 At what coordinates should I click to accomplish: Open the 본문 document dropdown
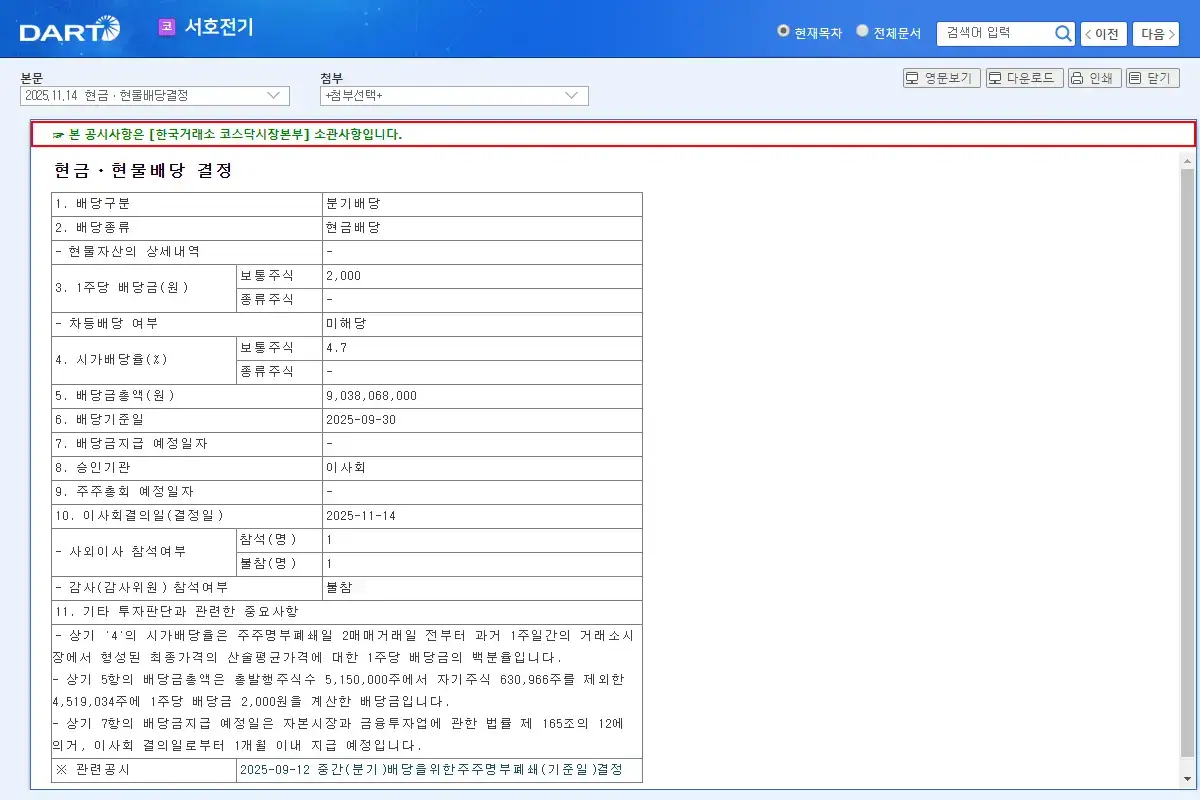[155, 95]
